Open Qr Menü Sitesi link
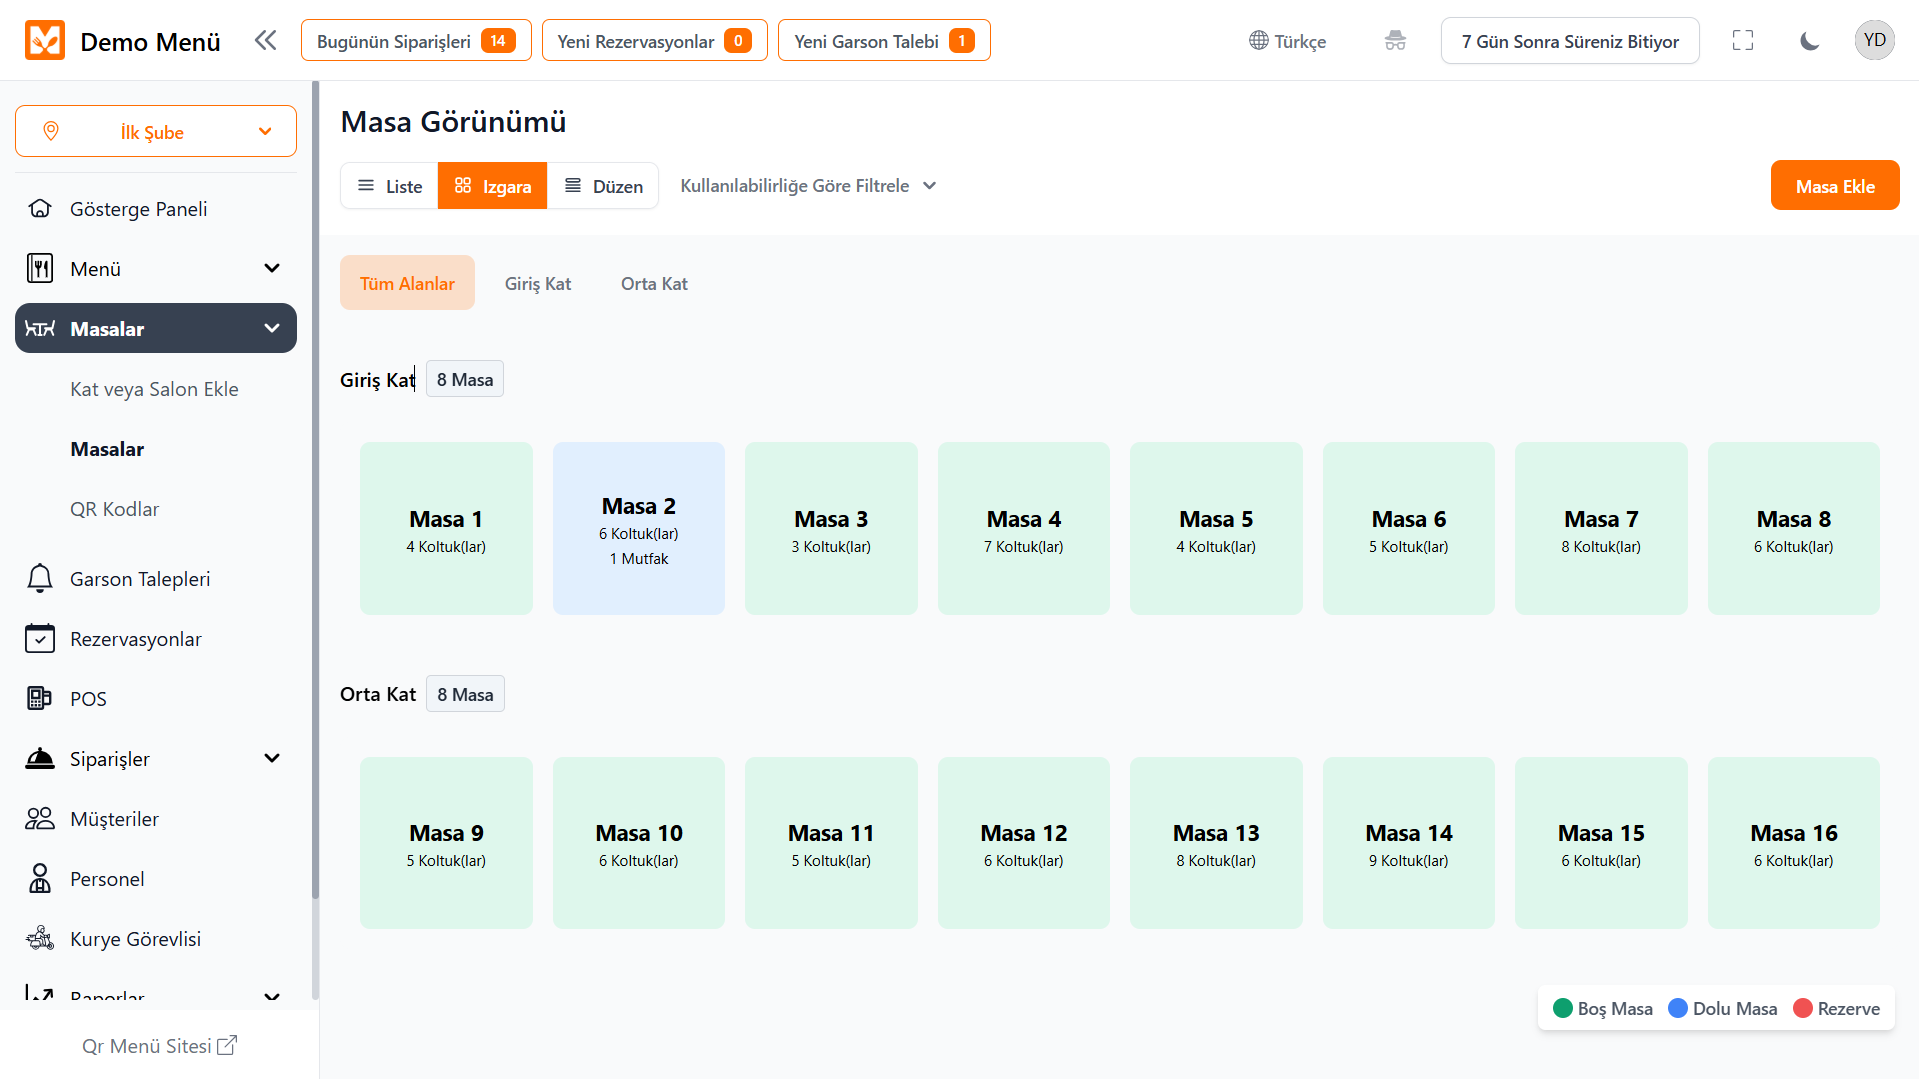 coord(159,1045)
